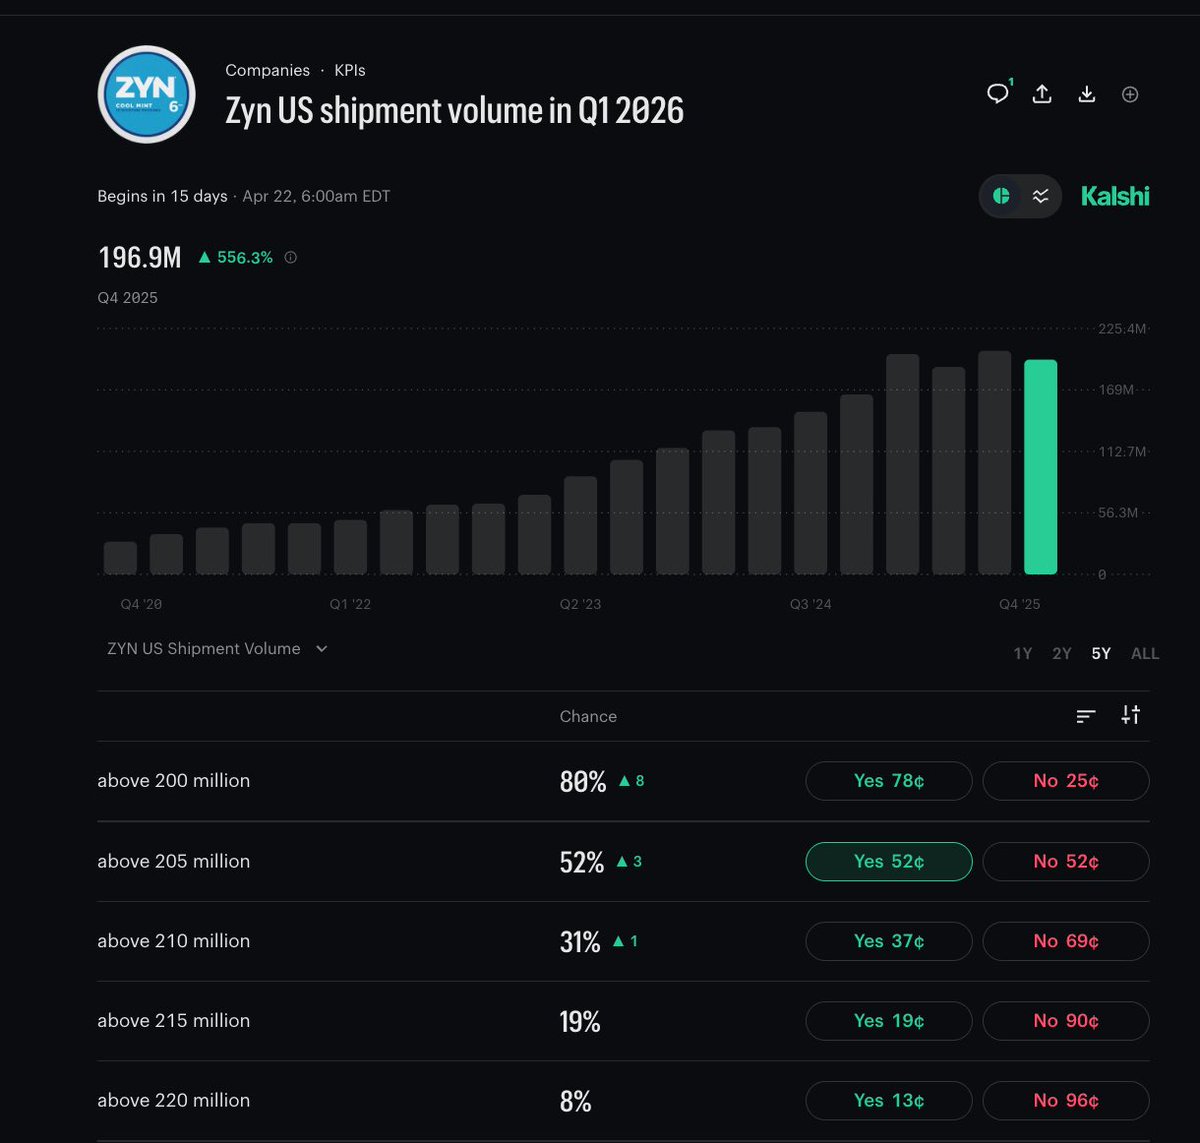Click the download icon
This screenshot has height=1143, width=1200.
point(1087,94)
